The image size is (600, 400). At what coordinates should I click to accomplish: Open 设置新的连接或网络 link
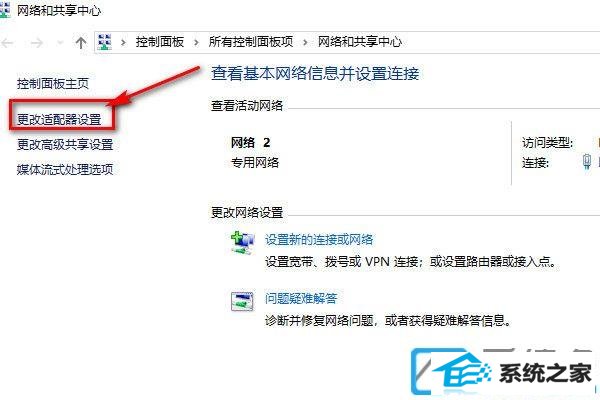click(x=319, y=240)
